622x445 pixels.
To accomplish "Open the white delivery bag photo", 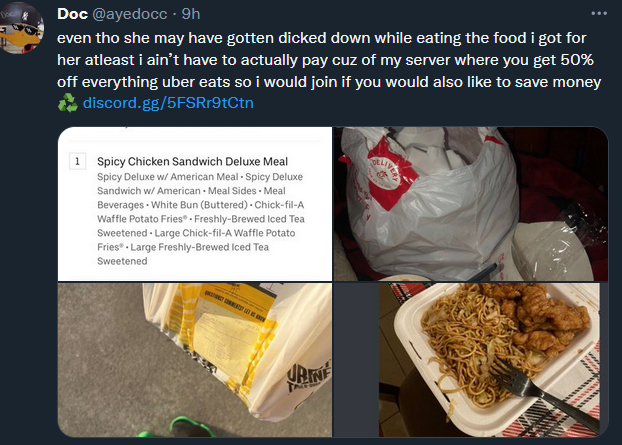I will 471,203.
